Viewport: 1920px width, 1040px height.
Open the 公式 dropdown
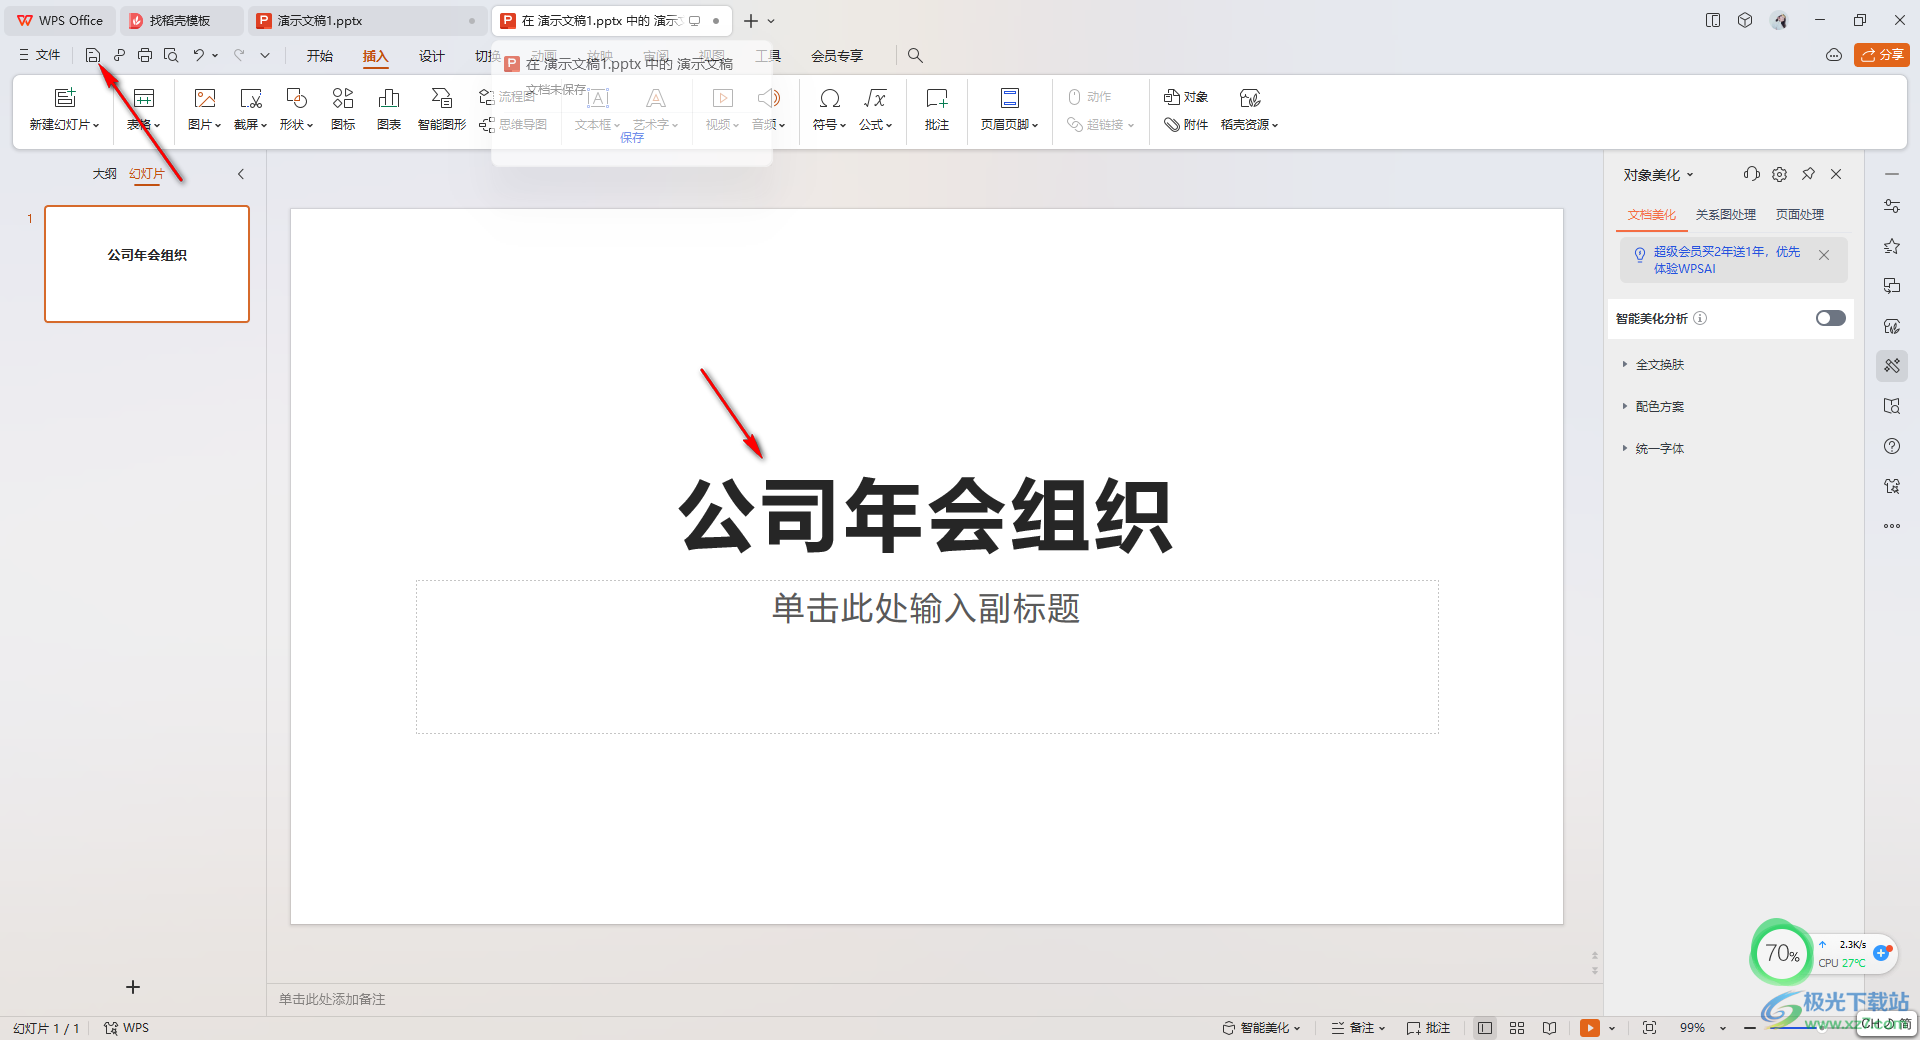[876, 125]
